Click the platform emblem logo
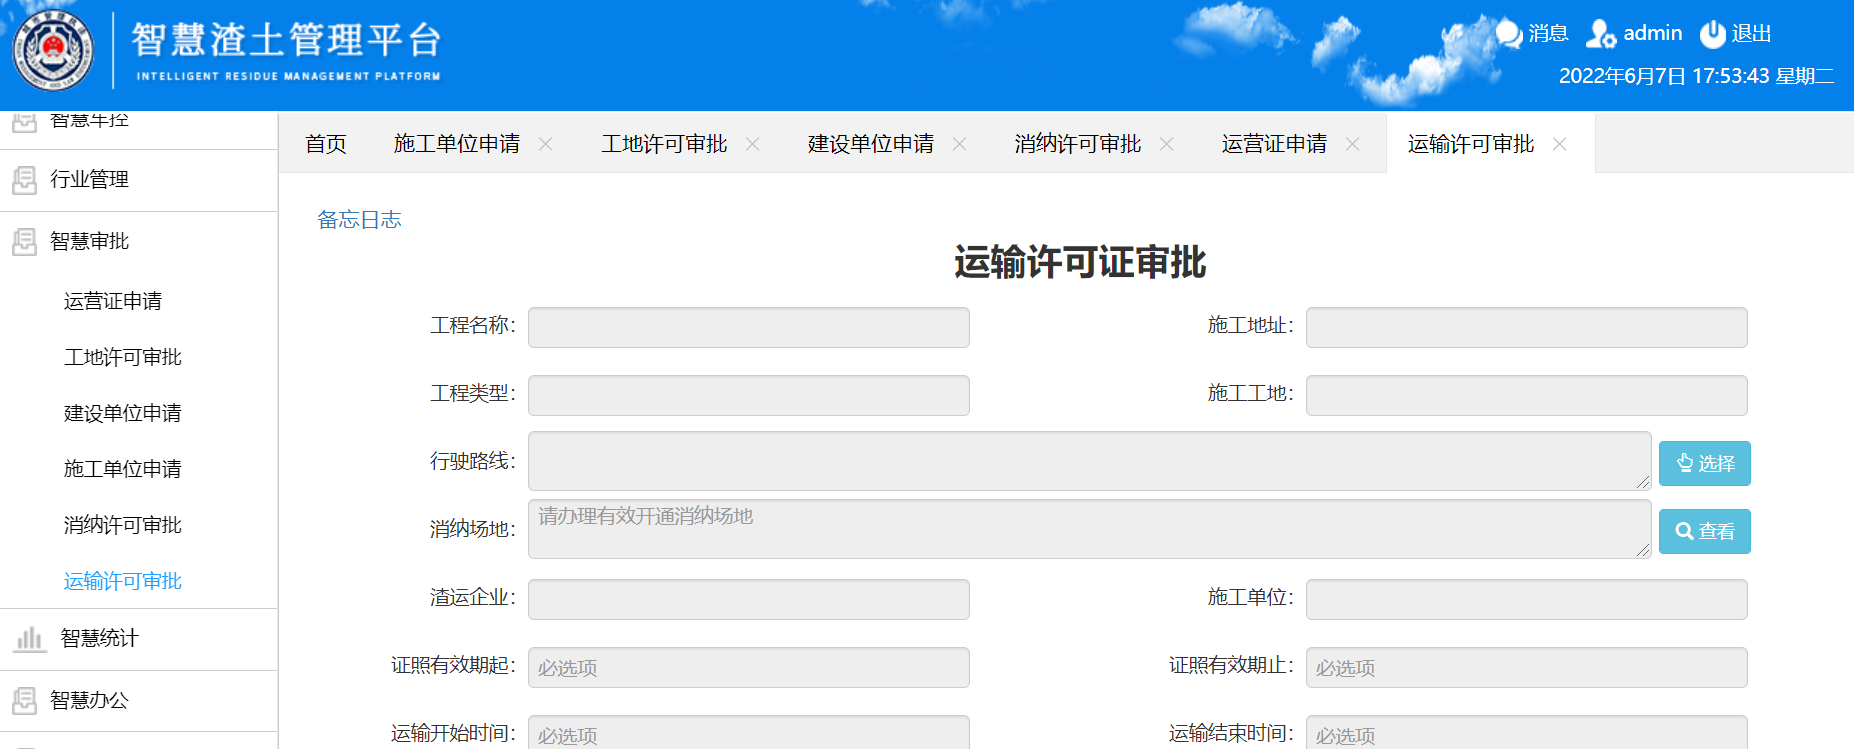The width and height of the screenshot is (1854, 749). (53, 50)
